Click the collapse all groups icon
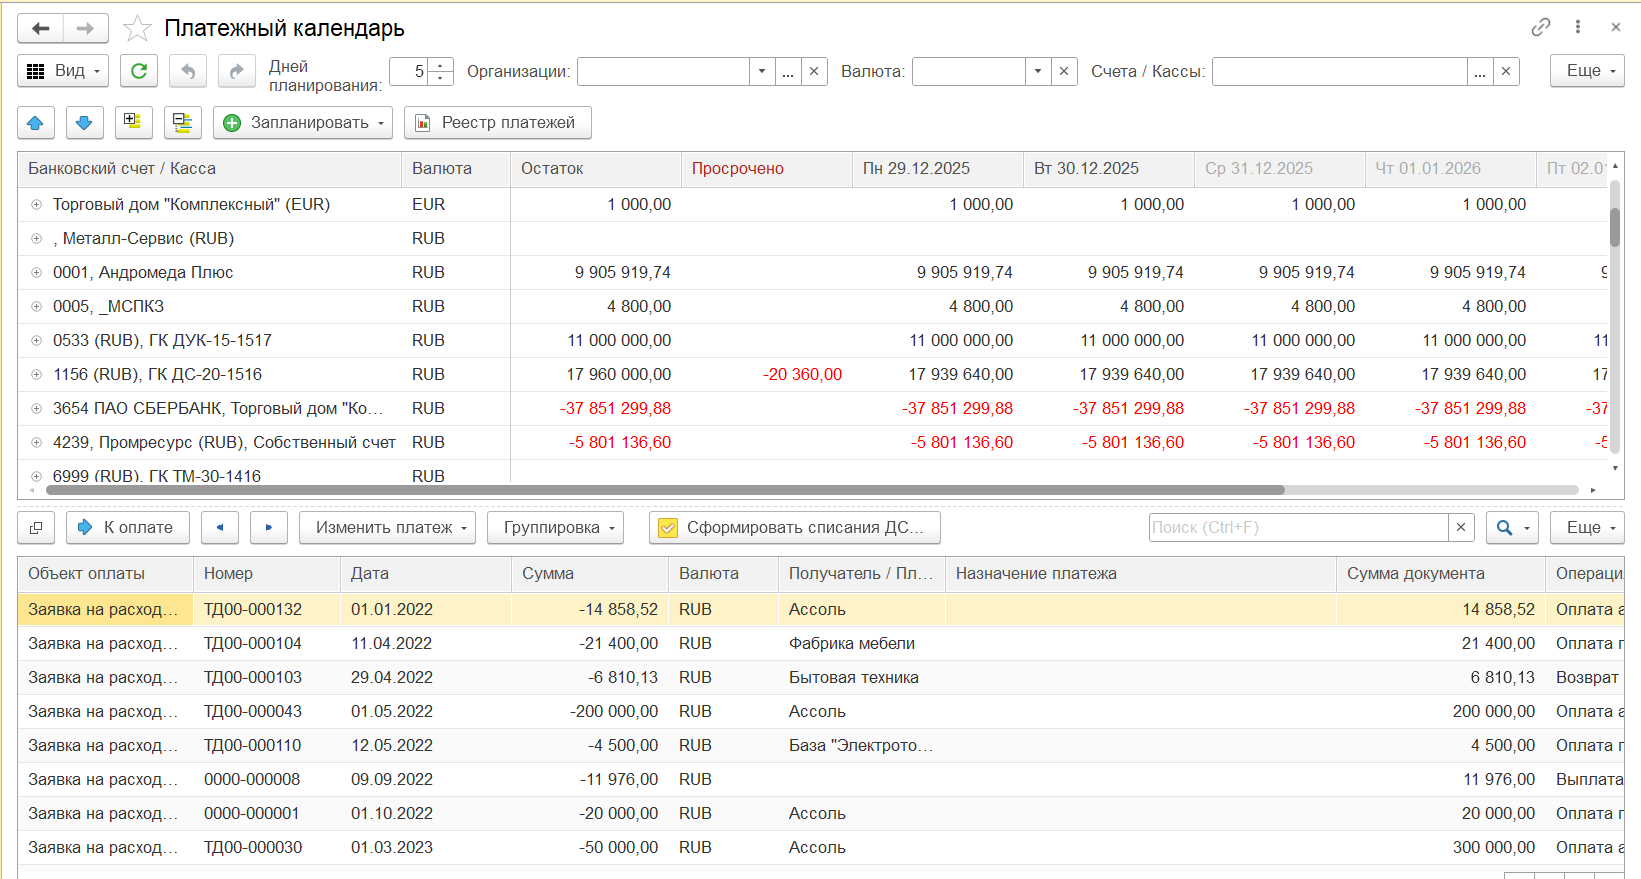This screenshot has height=879, width=1641. [182, 123]
